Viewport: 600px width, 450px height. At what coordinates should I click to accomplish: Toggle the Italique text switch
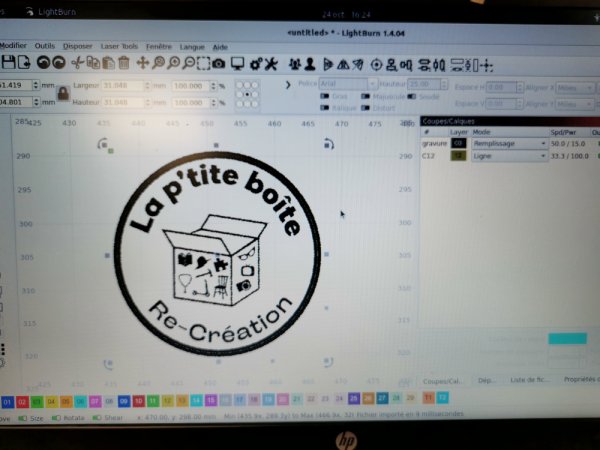325,107
